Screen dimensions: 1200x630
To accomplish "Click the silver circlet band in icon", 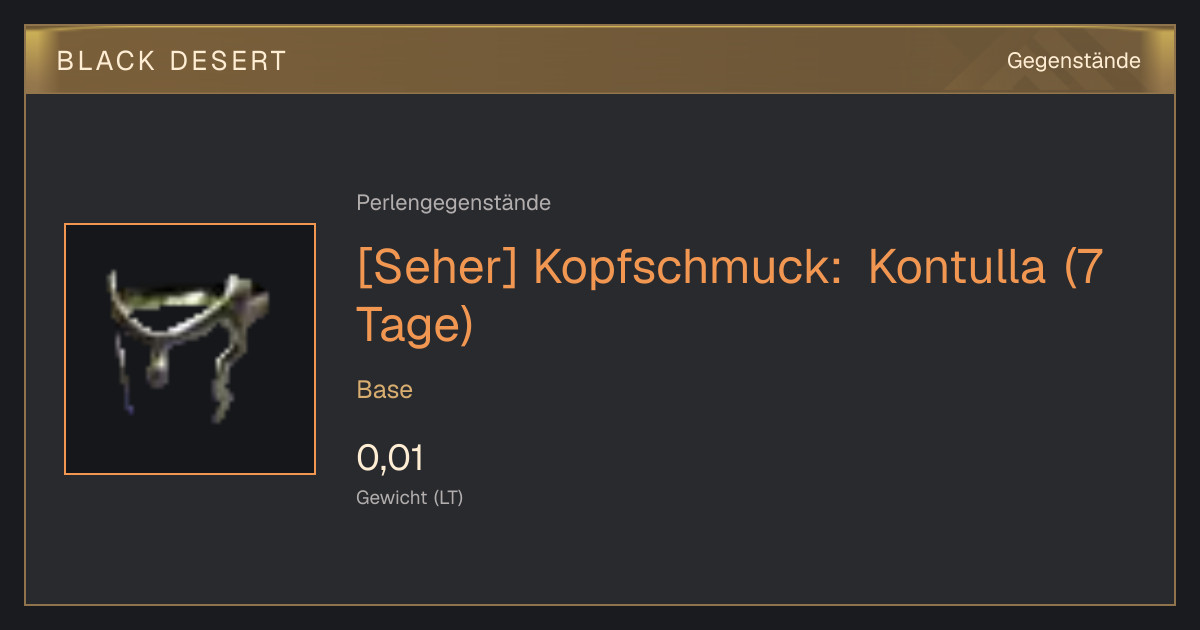I will pyautogui.click(x=185, y=298).
